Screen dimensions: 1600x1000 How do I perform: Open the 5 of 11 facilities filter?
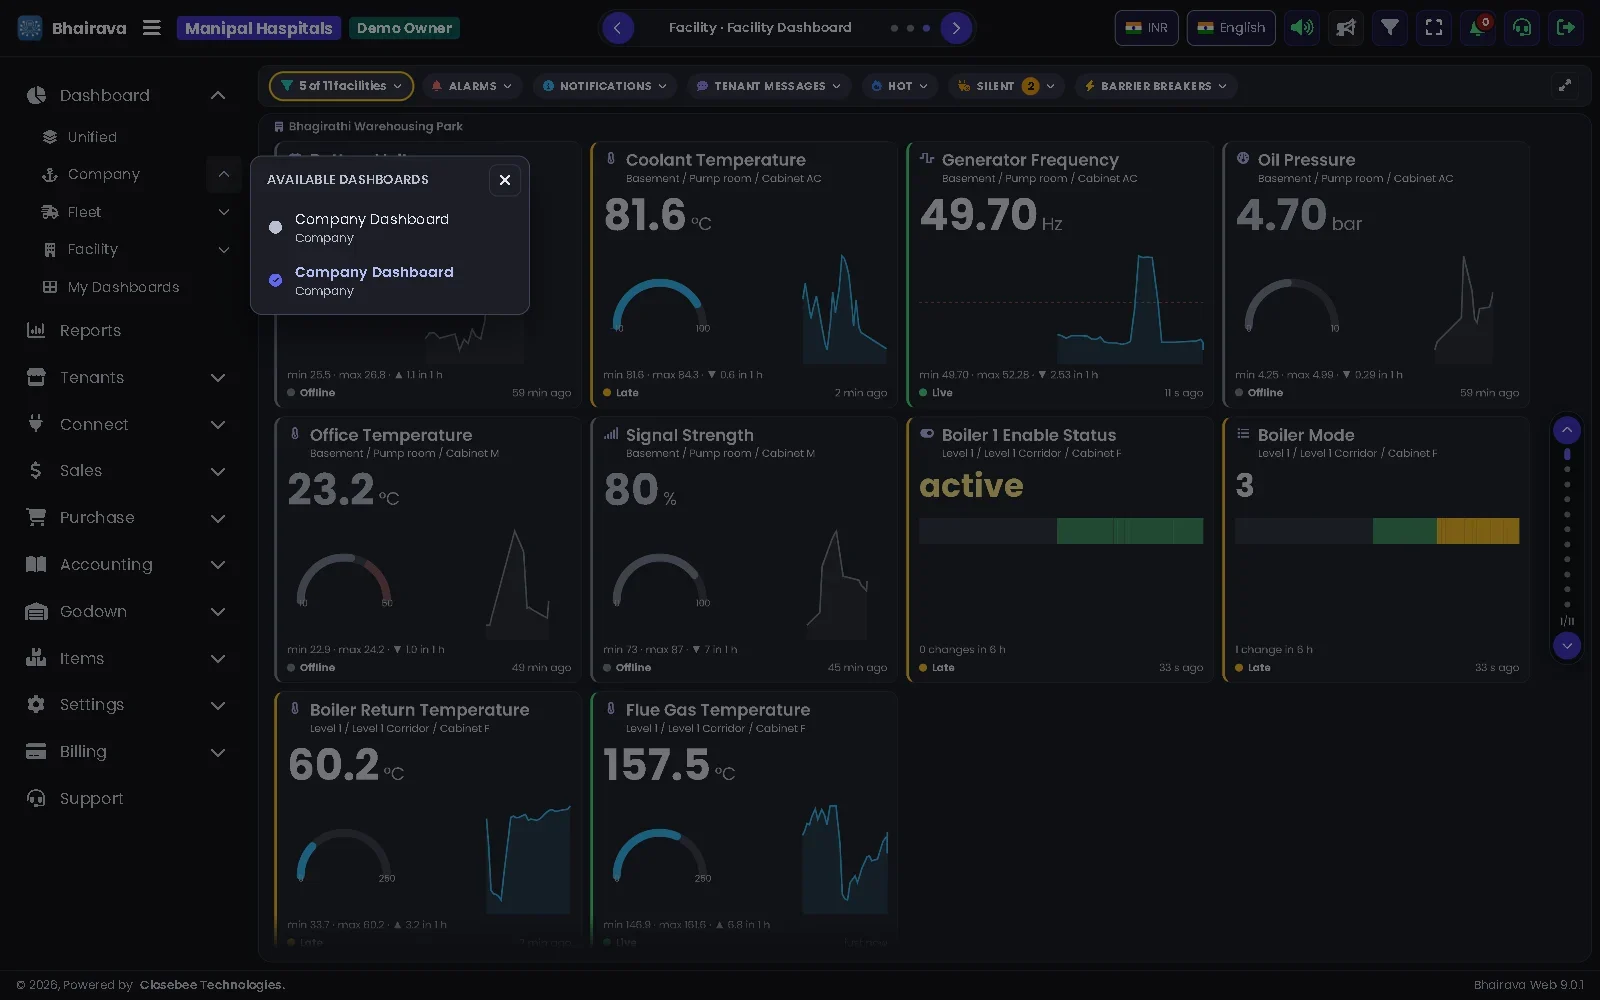coord(341,86)
